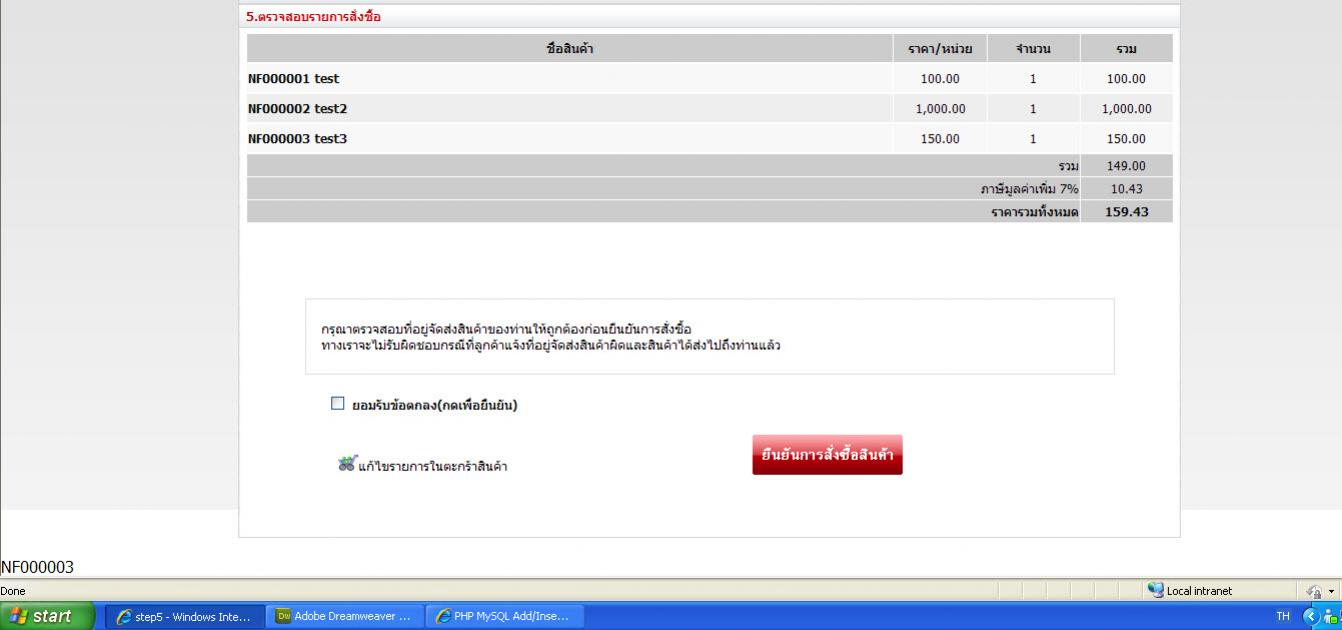Switch to step5 Internet Explorer taskbar window
The width and height of the screenshot is (1342, 630).
tap(186, 616)
